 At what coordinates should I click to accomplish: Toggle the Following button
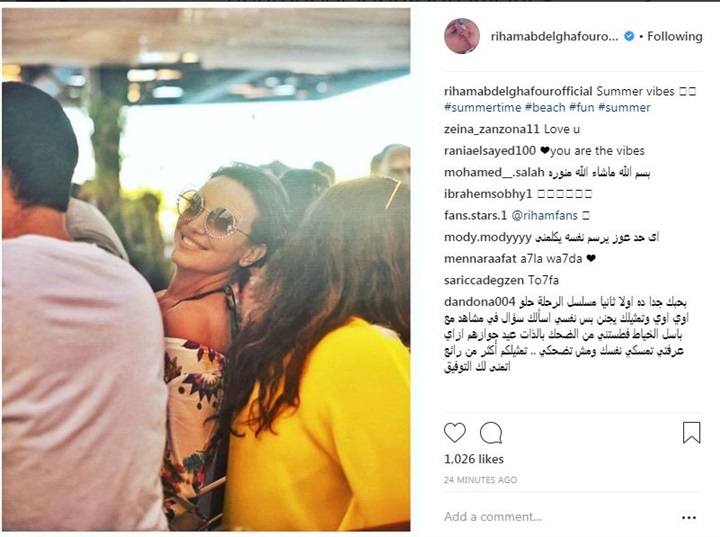tap(675, 36)
